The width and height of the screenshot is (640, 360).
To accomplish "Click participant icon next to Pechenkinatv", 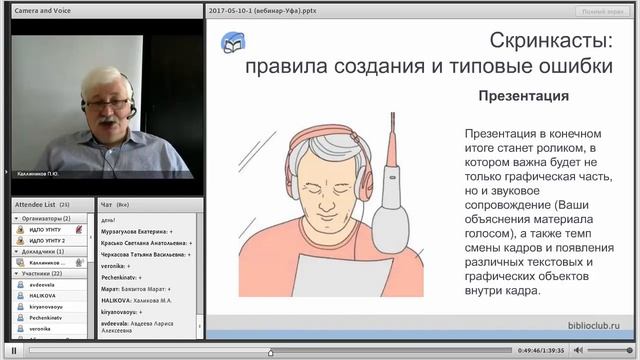I will pos(20,318).
